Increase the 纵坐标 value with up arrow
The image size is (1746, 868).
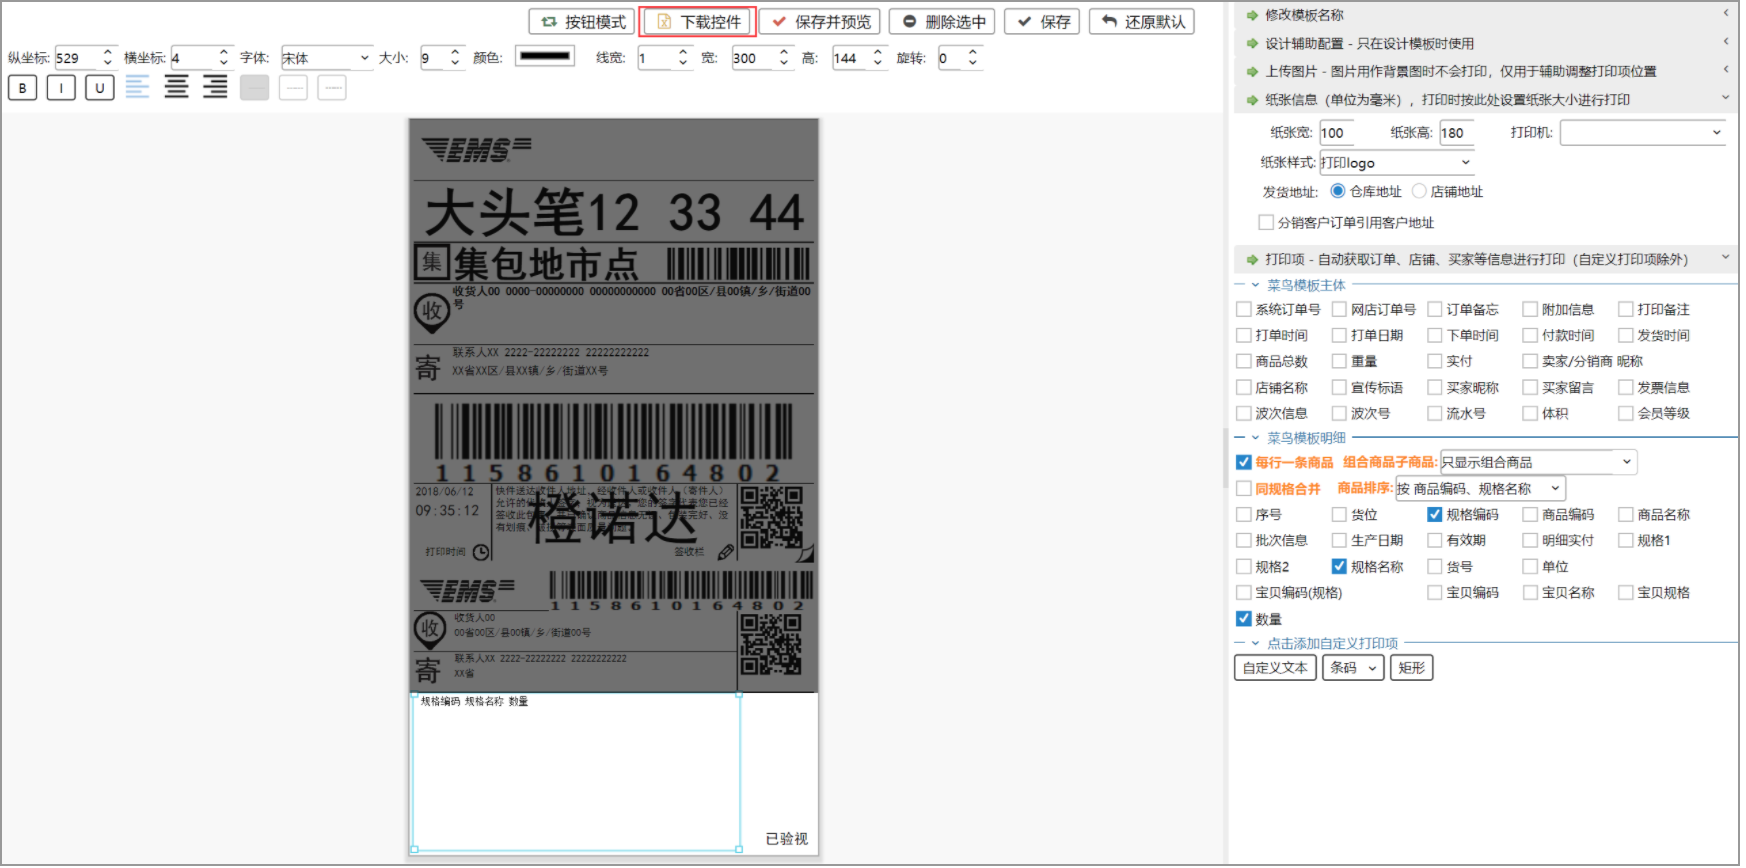[x=108, y=52]
